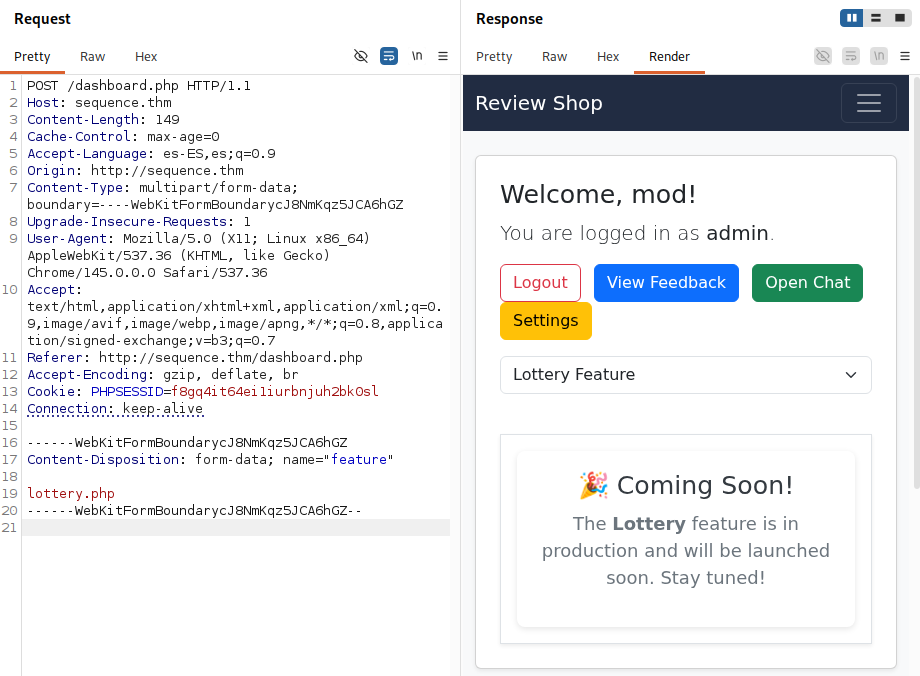Click disabled wrap icon in Response panel
The width and height of the screenshot is (920, 676).
click(x=851, y=56)
